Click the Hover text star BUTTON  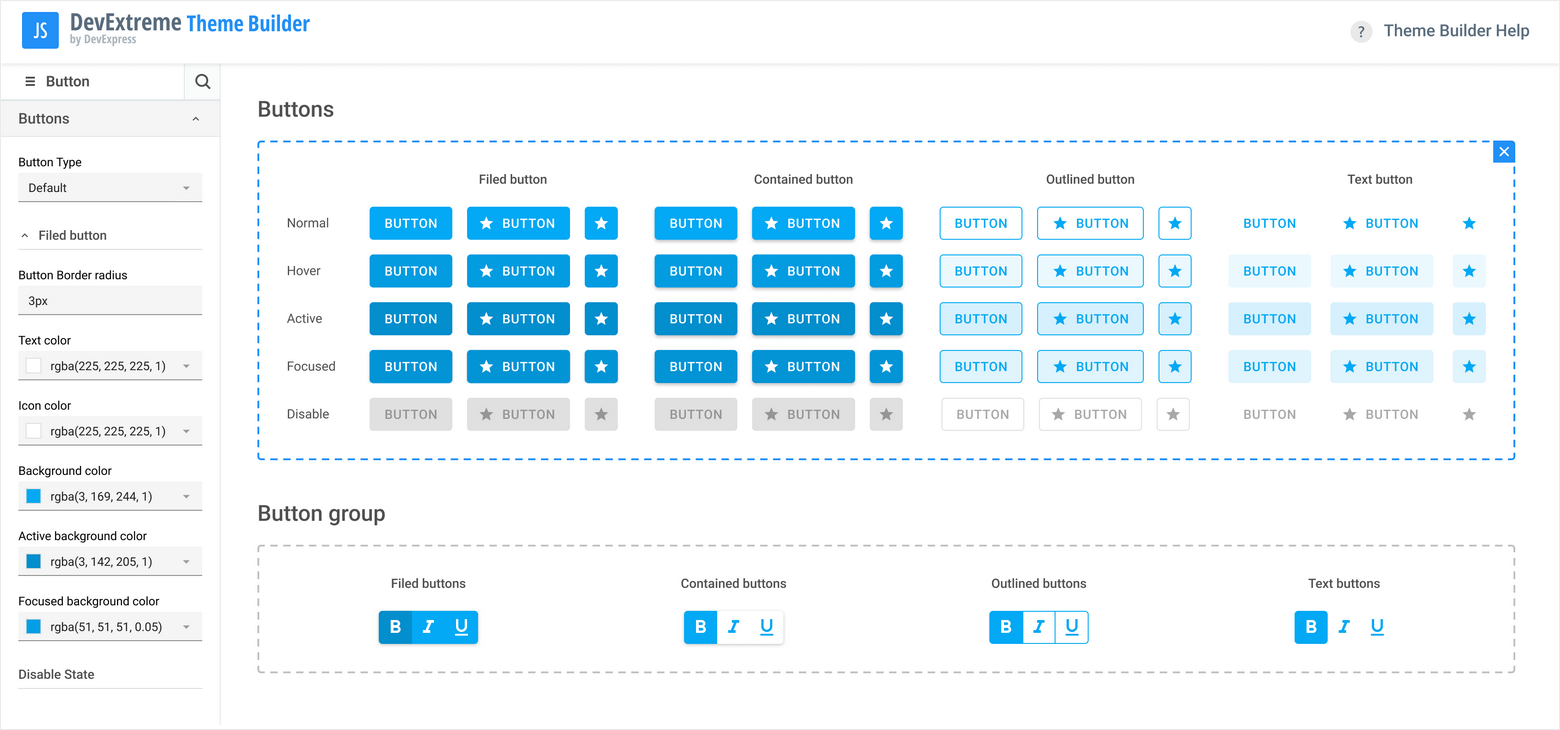point(1382,271)
